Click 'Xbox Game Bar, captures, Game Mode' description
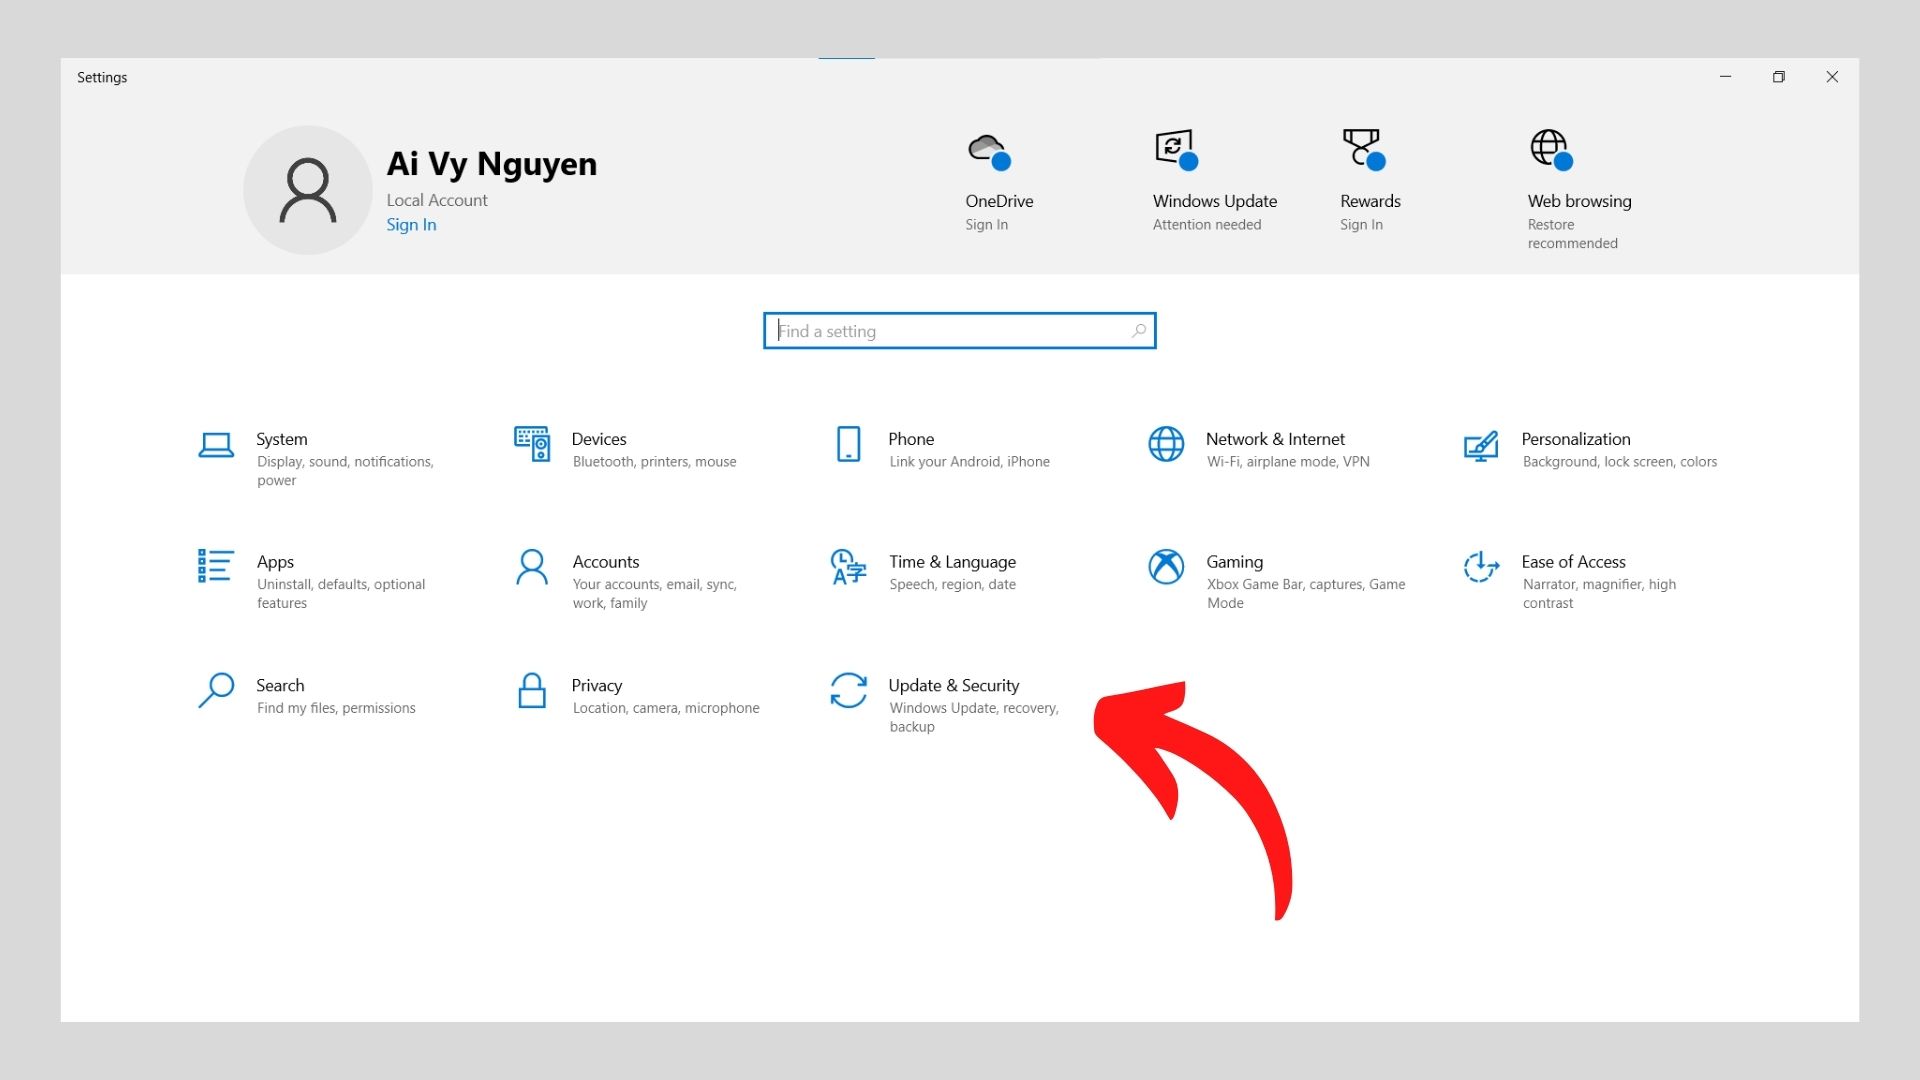This screenshot has height=1080, width=1920. pyautogui.click(x=1306, y=594)
